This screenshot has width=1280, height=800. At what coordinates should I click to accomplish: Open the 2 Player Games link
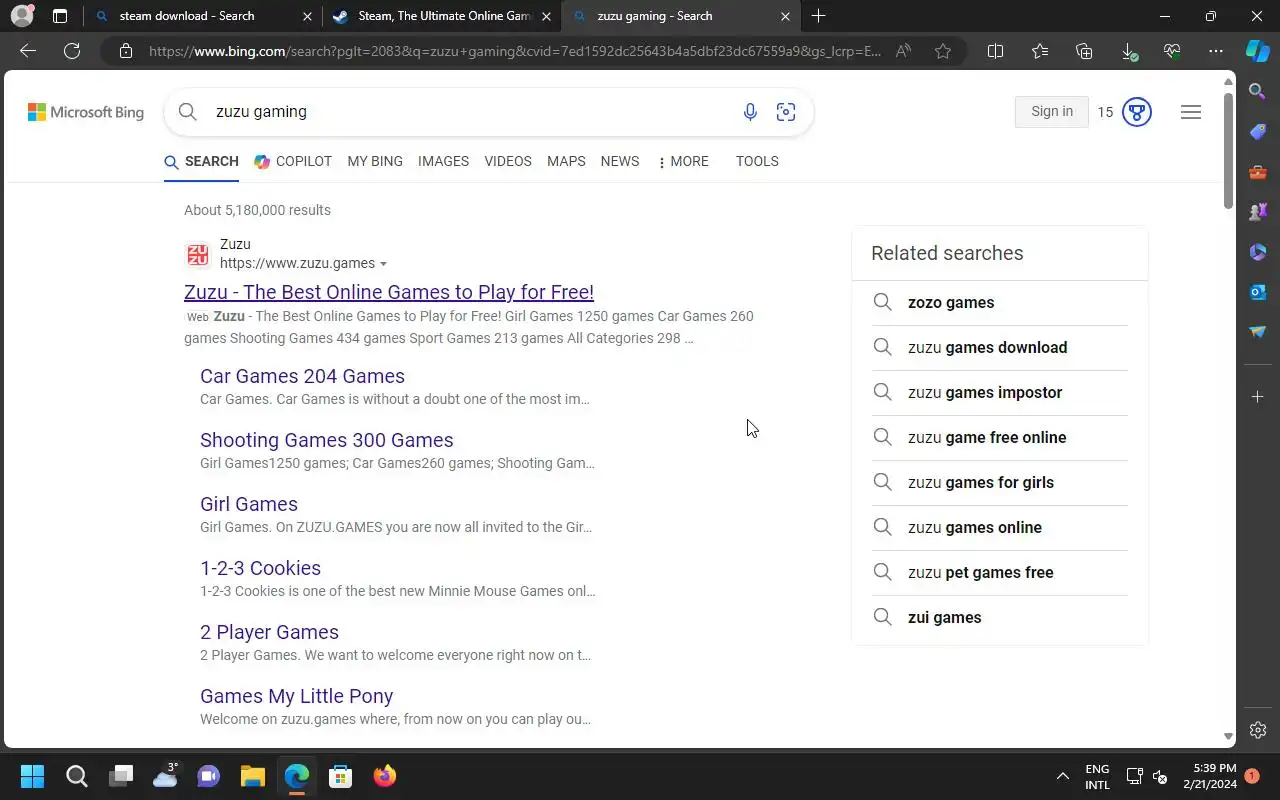point(269,632)
